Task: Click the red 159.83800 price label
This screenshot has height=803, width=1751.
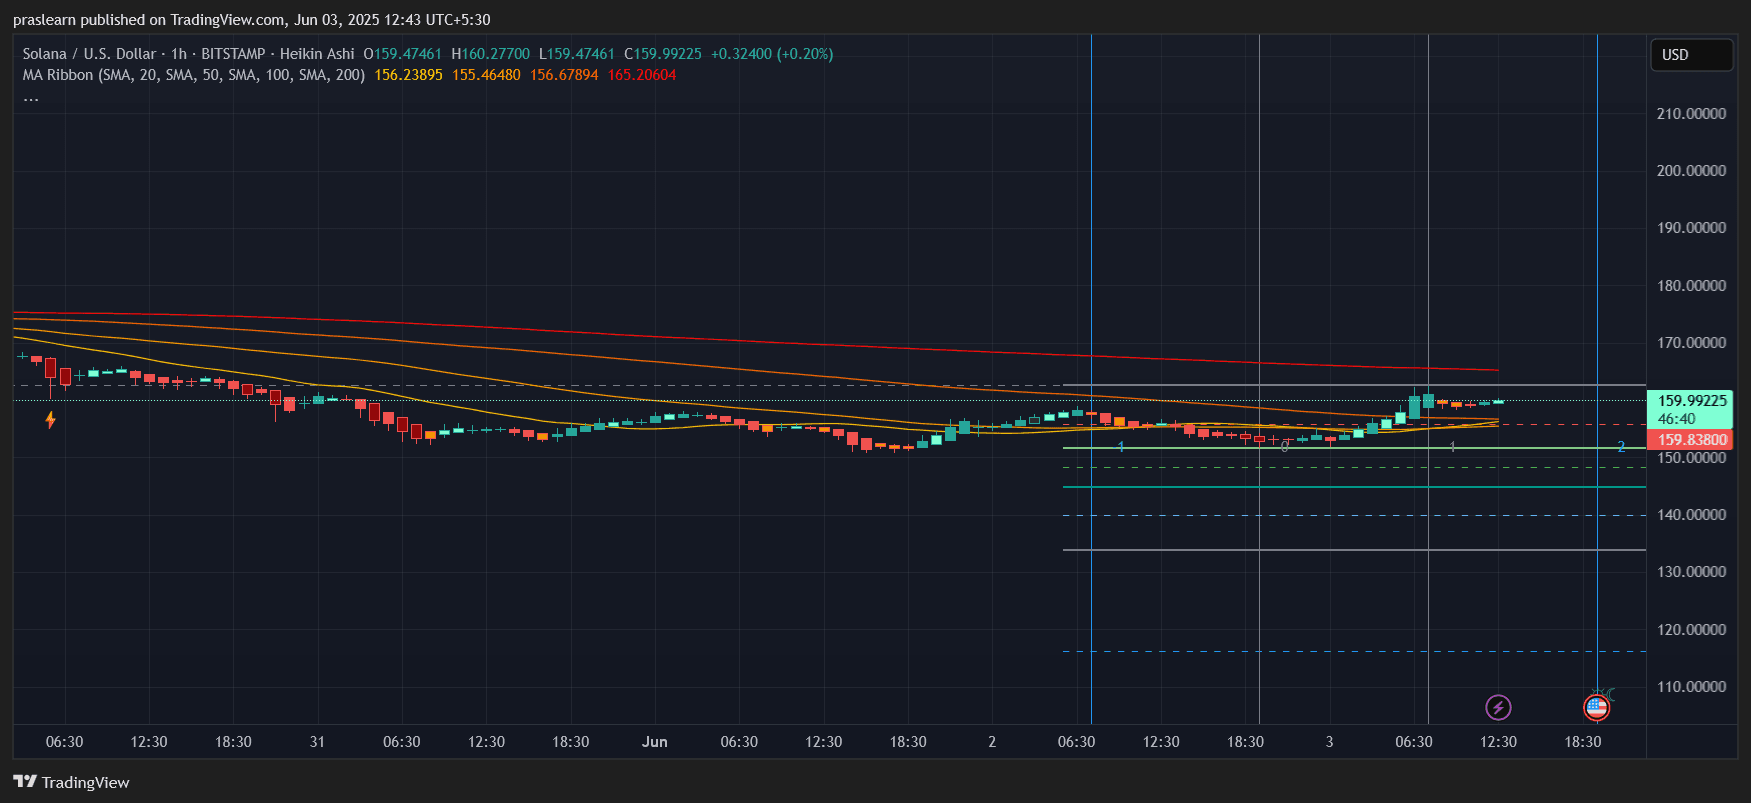Action: click(x=1691, y=440)
